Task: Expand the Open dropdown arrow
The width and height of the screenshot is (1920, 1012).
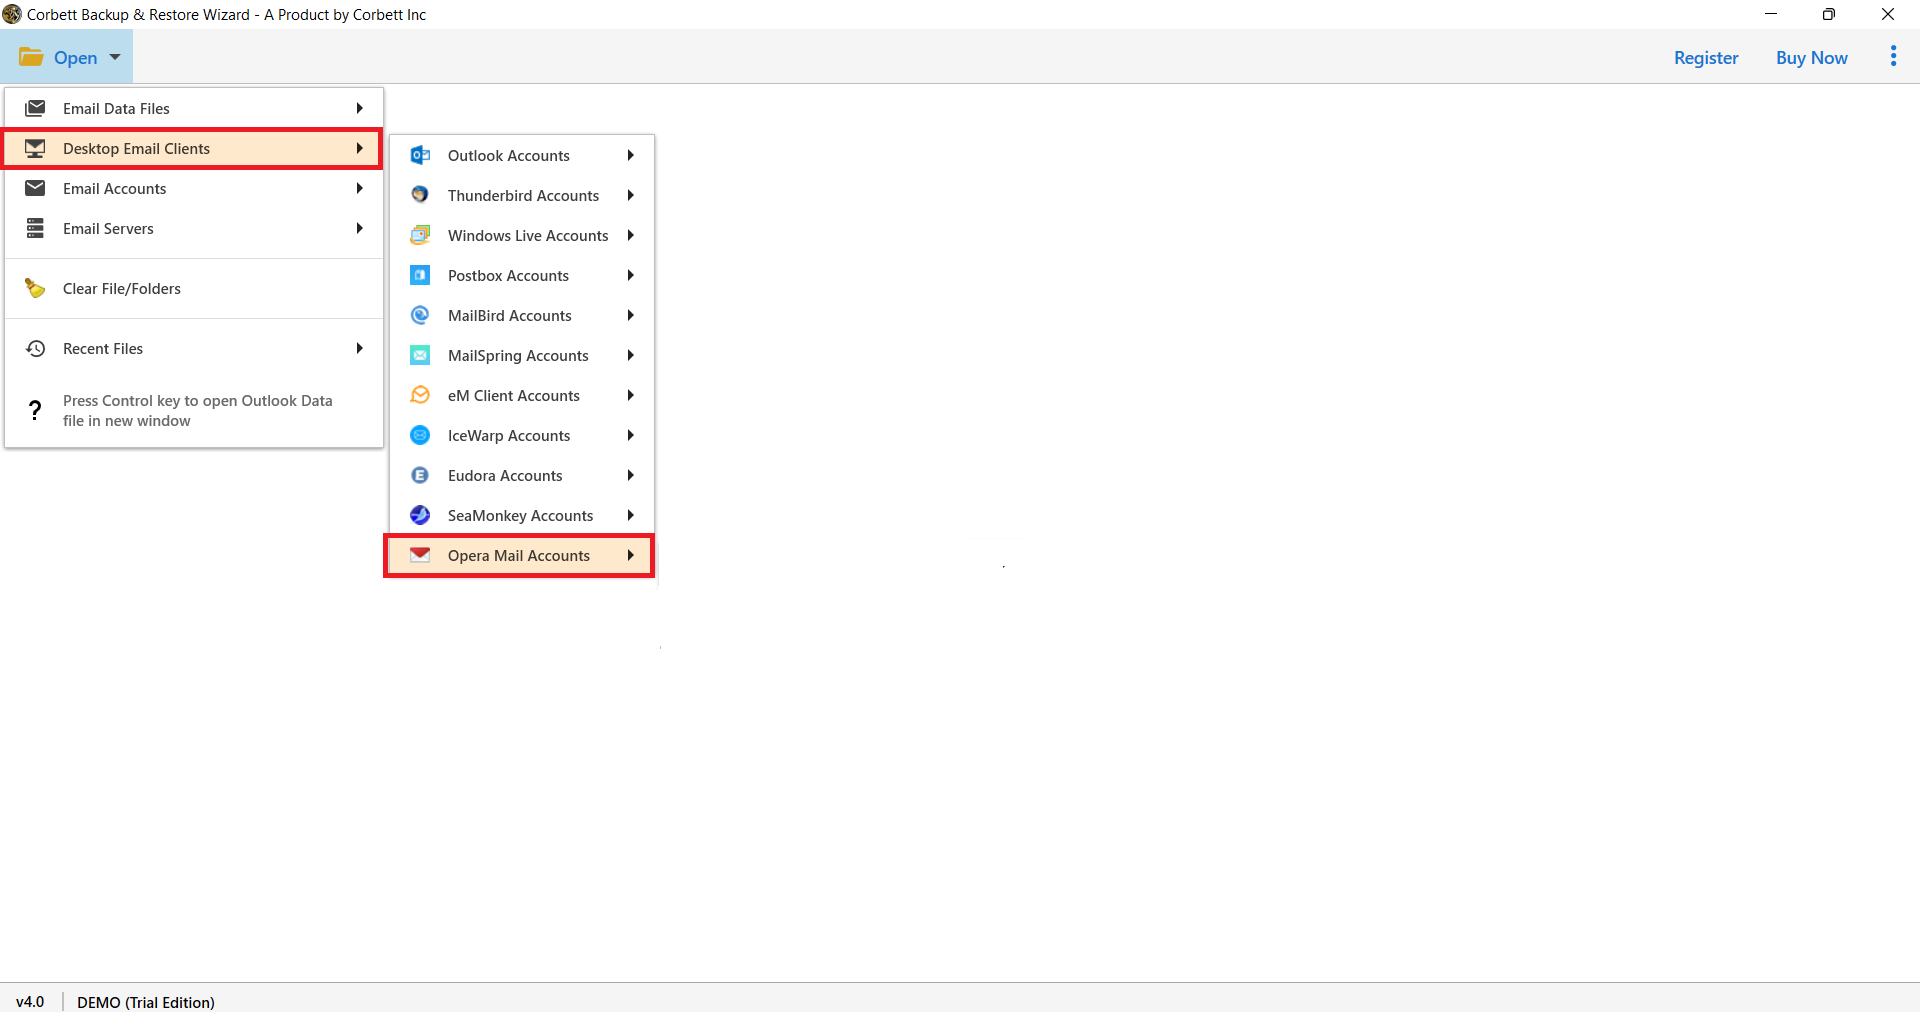Action: tap(115, 57)
